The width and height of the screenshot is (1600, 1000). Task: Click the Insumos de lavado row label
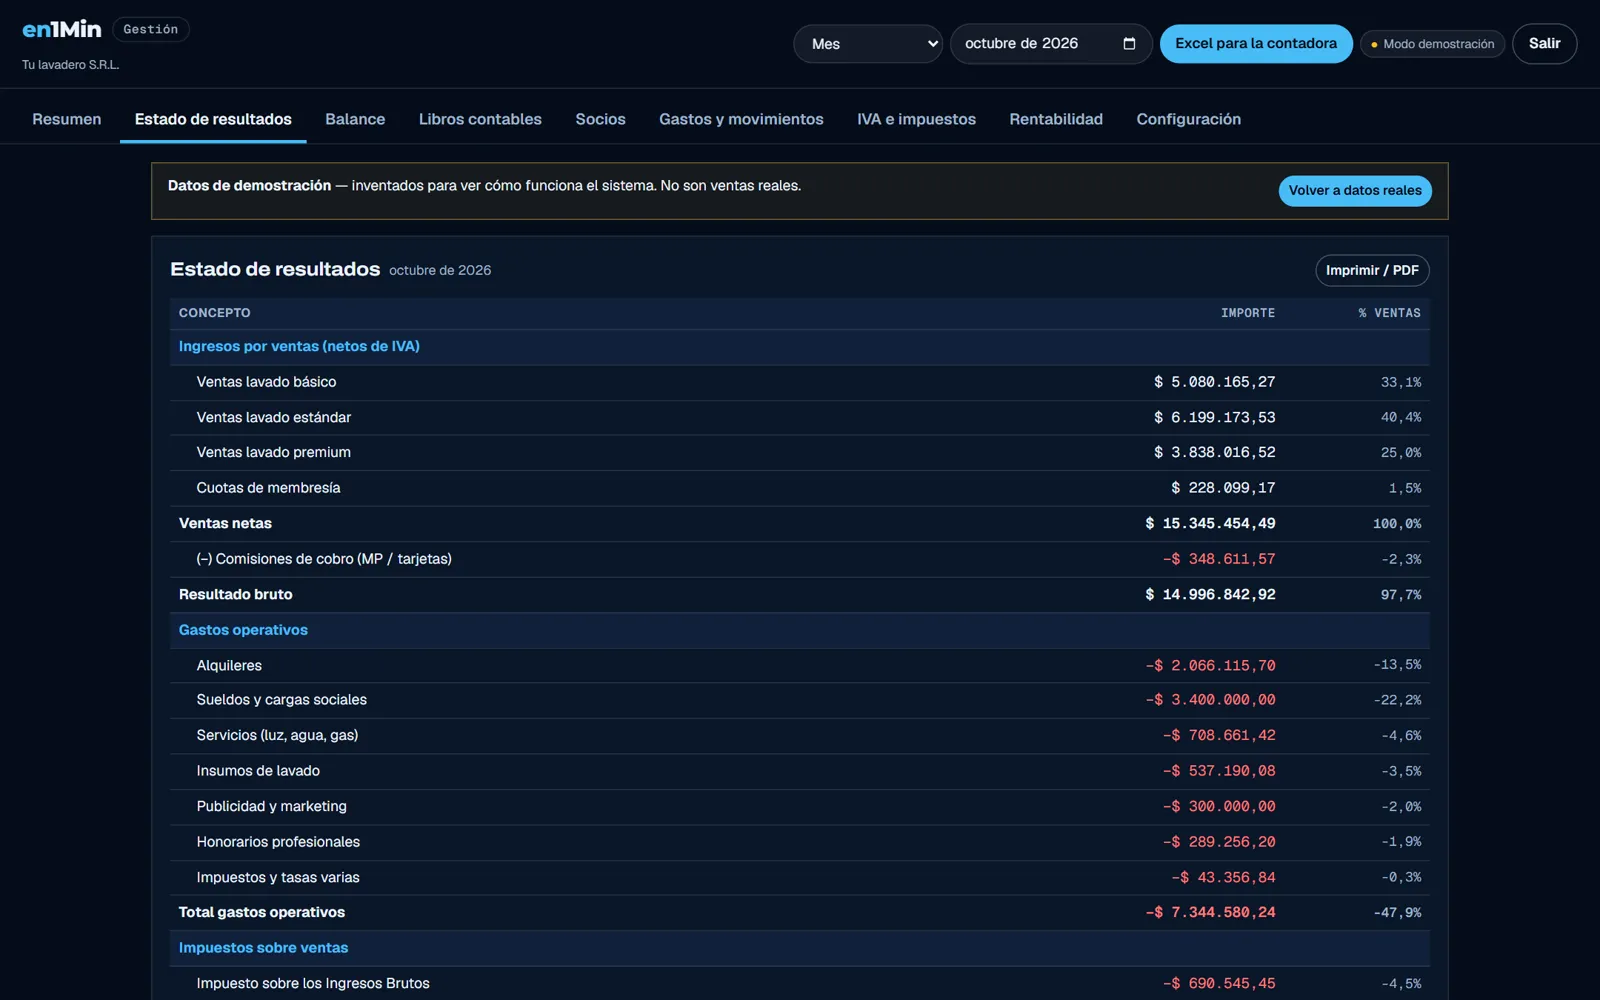[258, 771]
